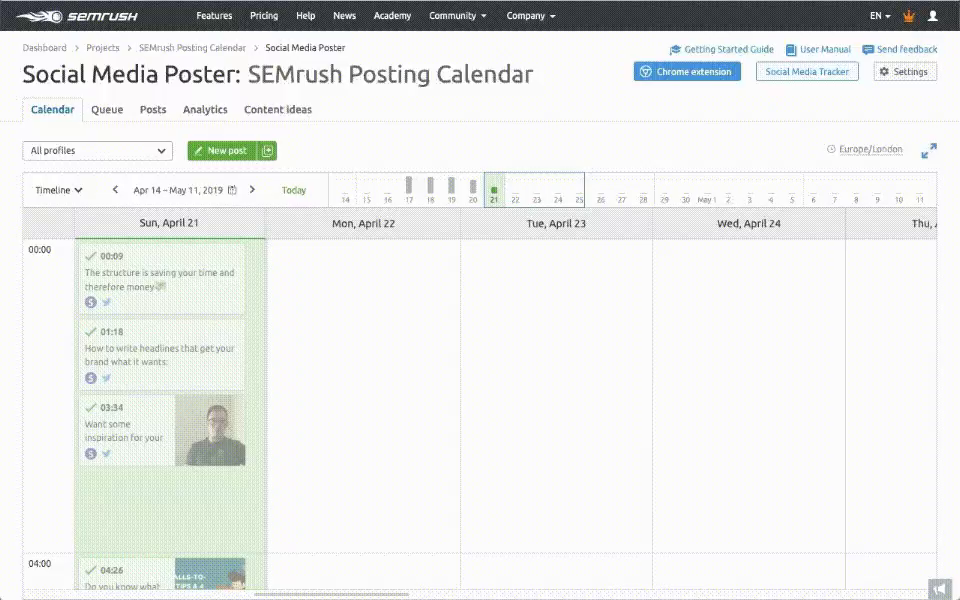
Task: Click the bulk add posts icon
Action: [x=267, y=151]
